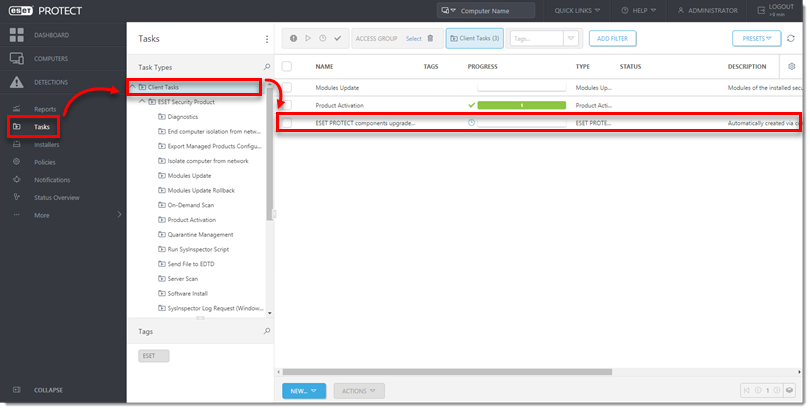
Task: Collapse the ESET Security Product tree node
Action: coord(141,102)
